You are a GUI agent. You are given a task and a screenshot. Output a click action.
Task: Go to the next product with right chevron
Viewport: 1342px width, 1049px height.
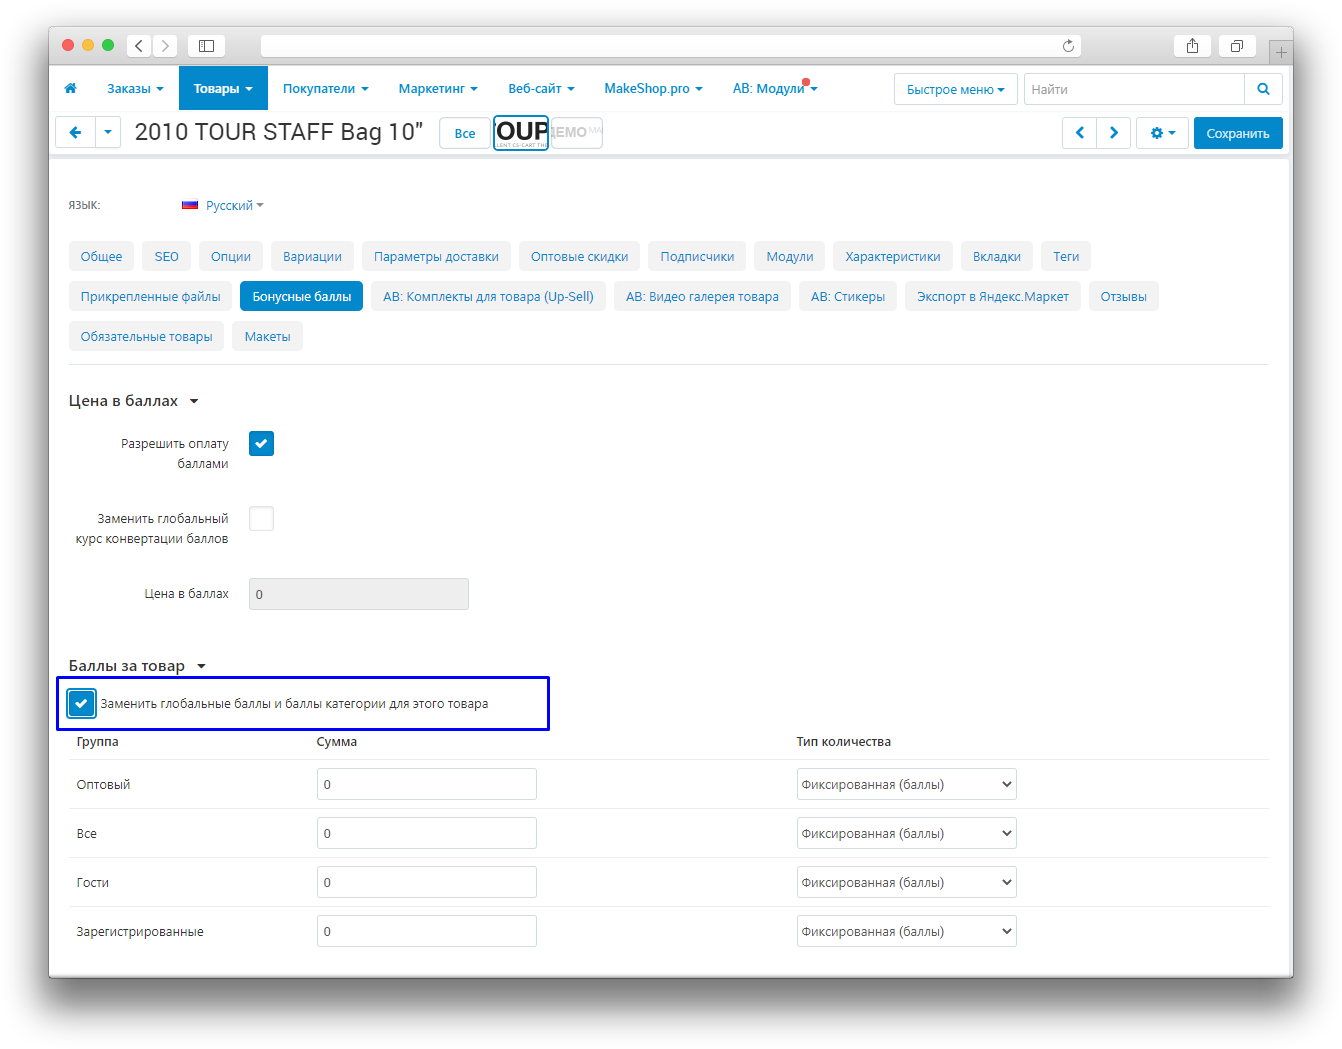click(1113, 133)
